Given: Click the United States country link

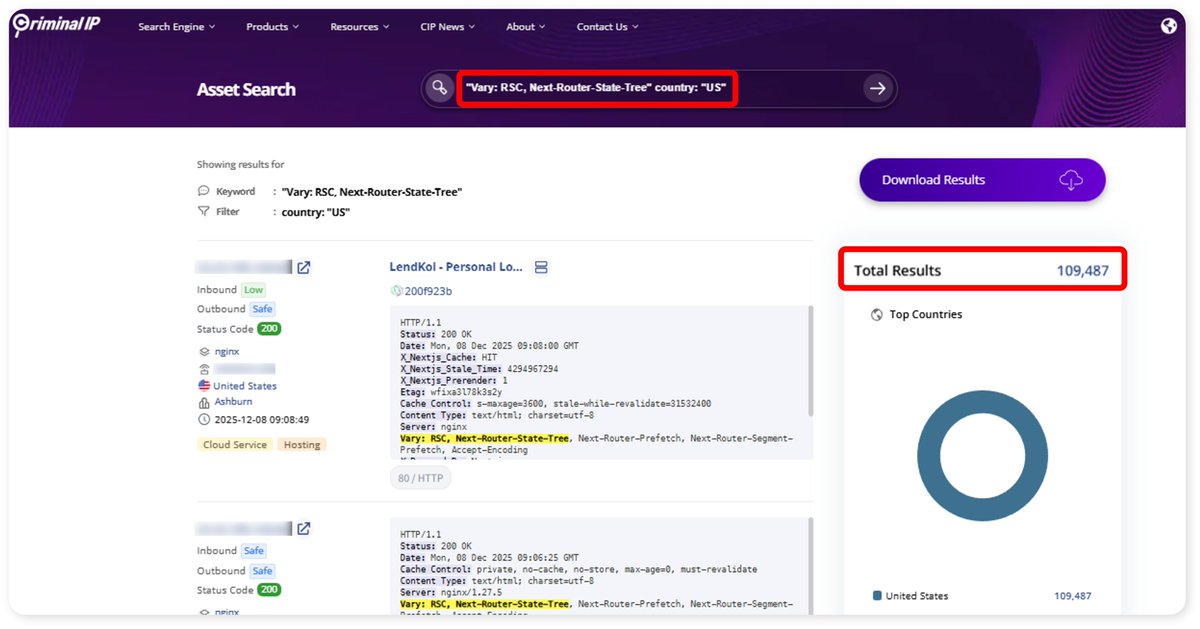Looking at the screenshot, I should [x=245, y=386].
